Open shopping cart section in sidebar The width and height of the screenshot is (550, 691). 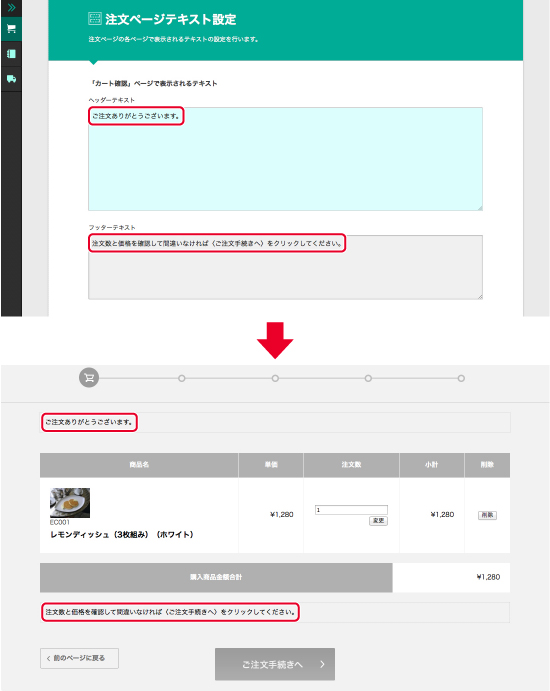(11, 29)
